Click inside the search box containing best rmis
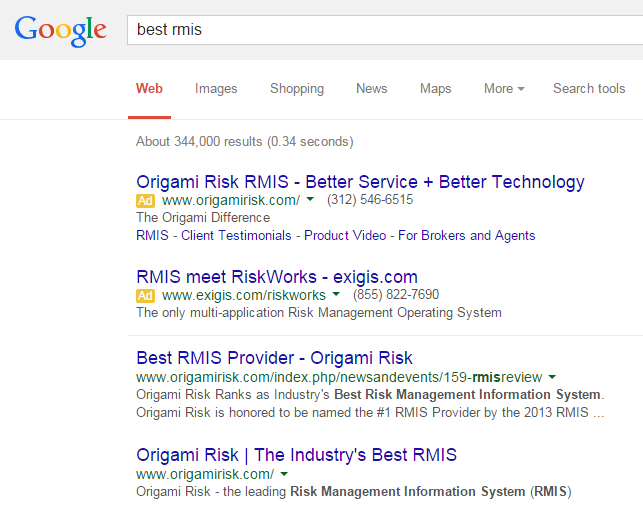 click(x=380, y=30)
